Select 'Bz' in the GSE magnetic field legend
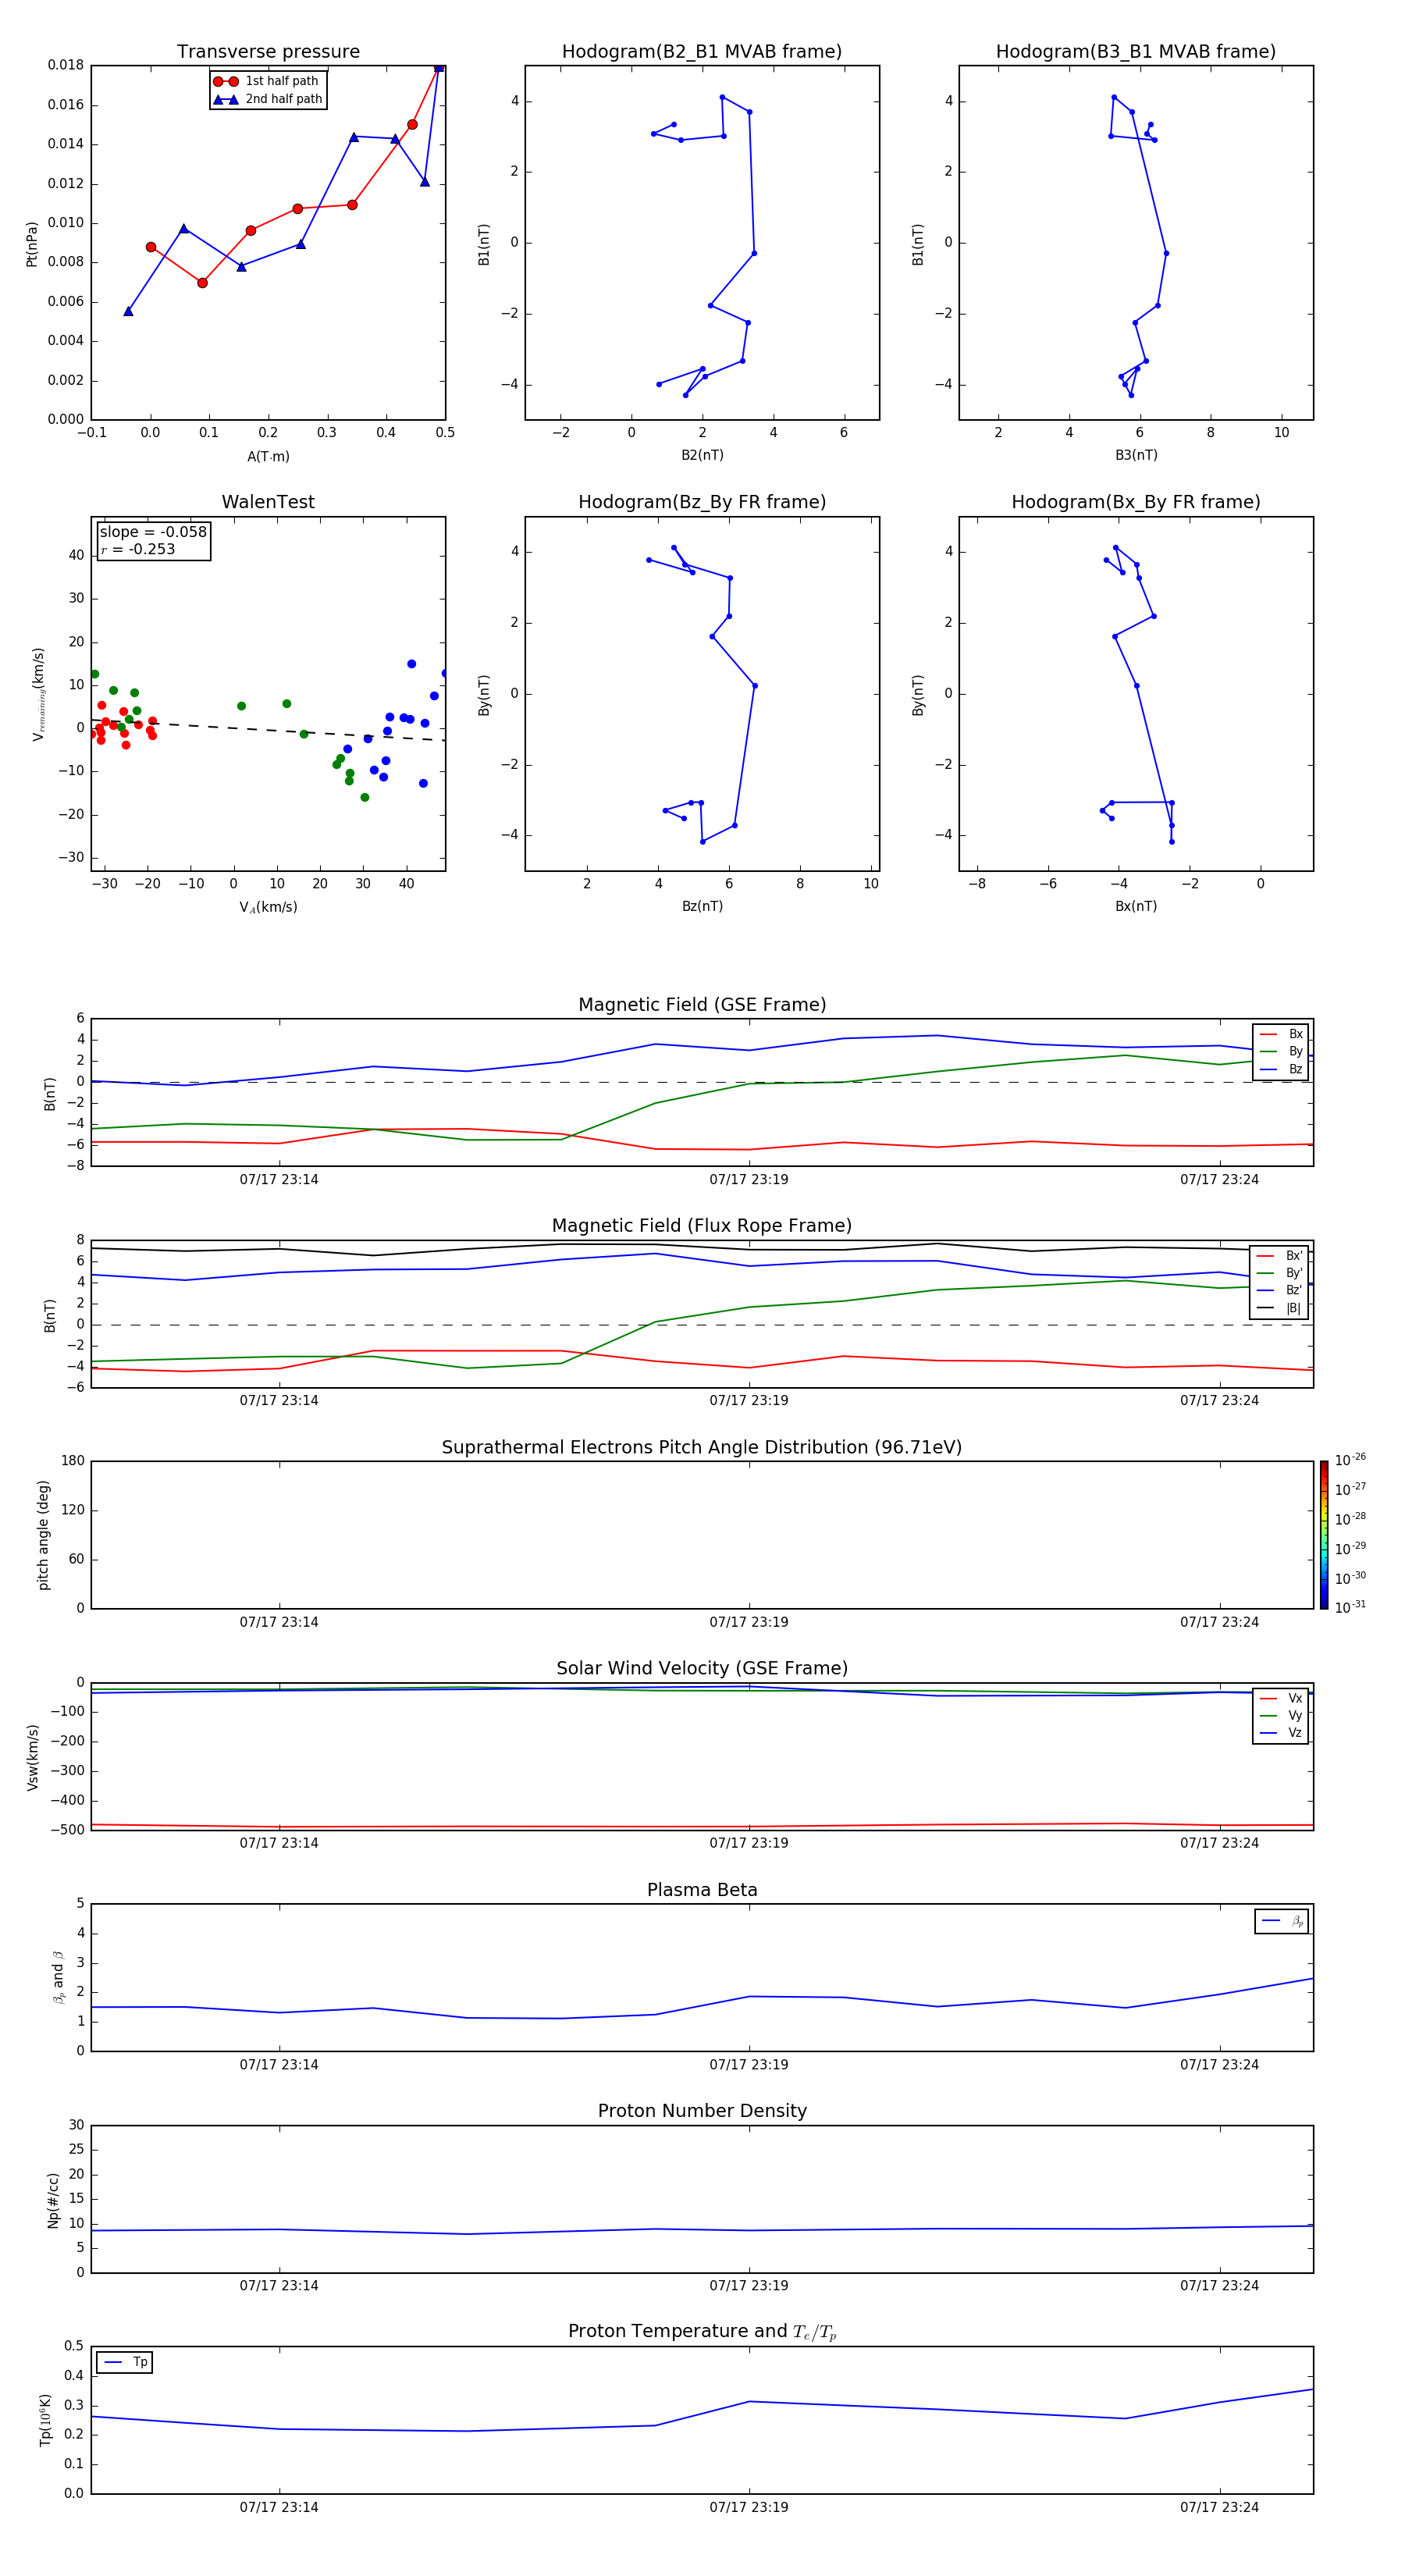1405x2576 pixels. coord(1282,1069)
